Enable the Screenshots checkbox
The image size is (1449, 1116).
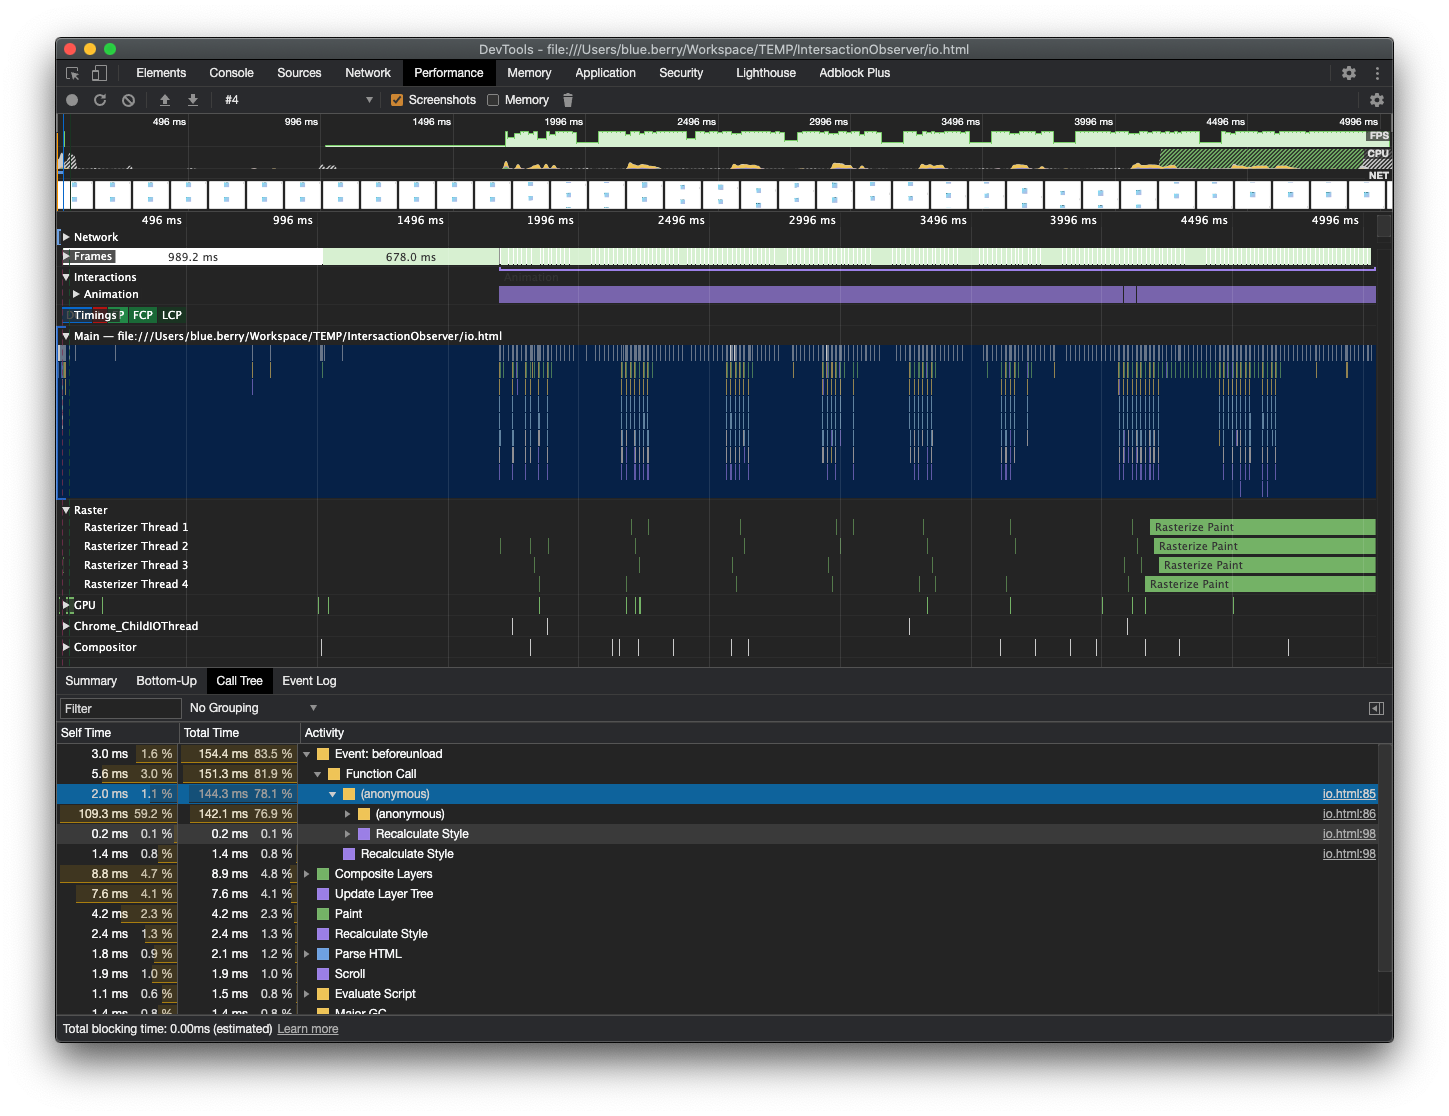397,100
